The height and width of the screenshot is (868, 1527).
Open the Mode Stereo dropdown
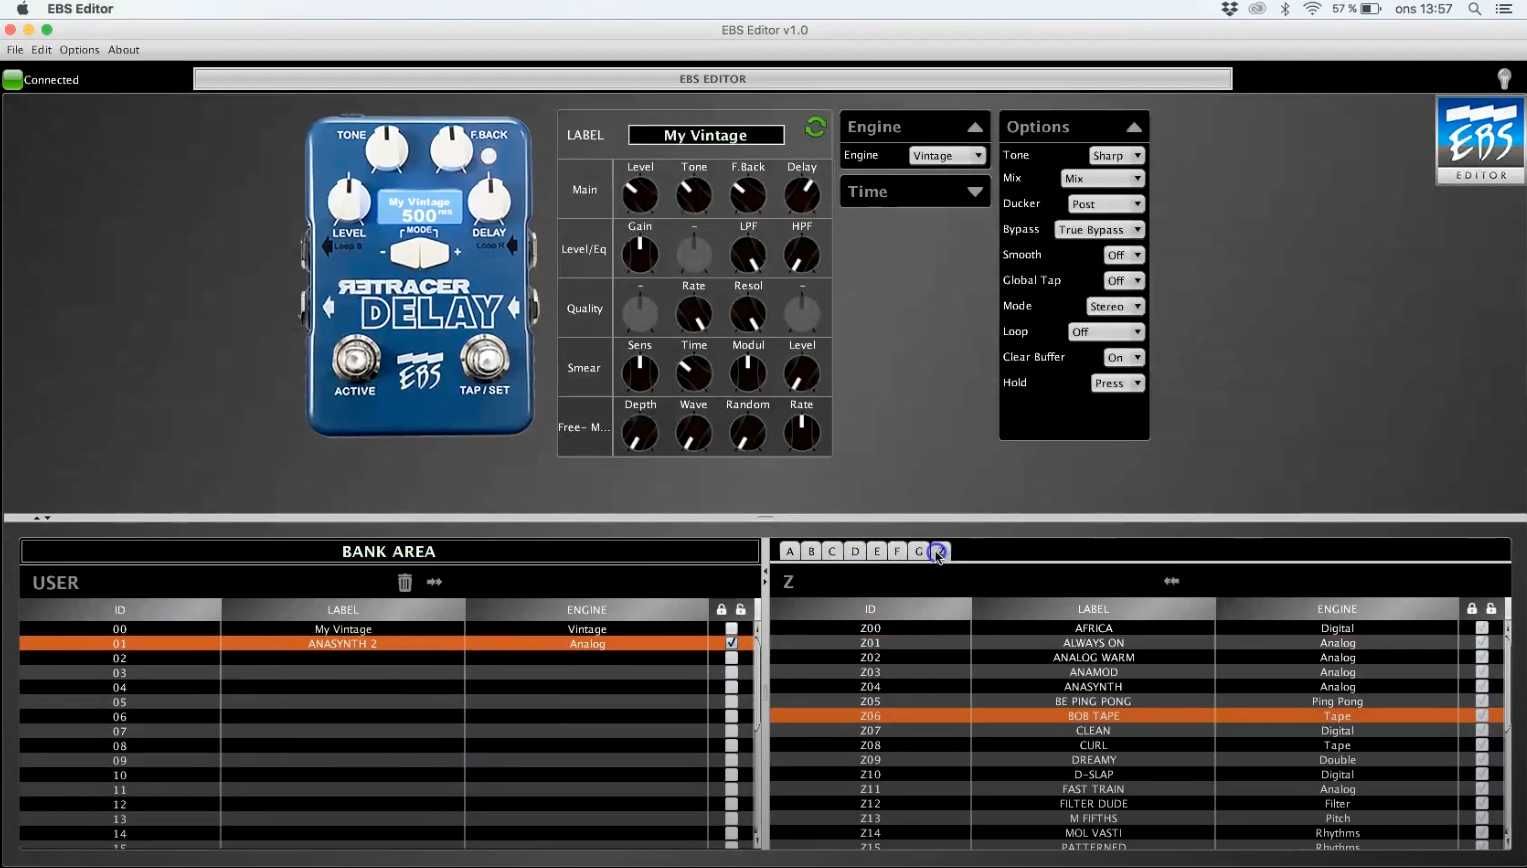1115,306
